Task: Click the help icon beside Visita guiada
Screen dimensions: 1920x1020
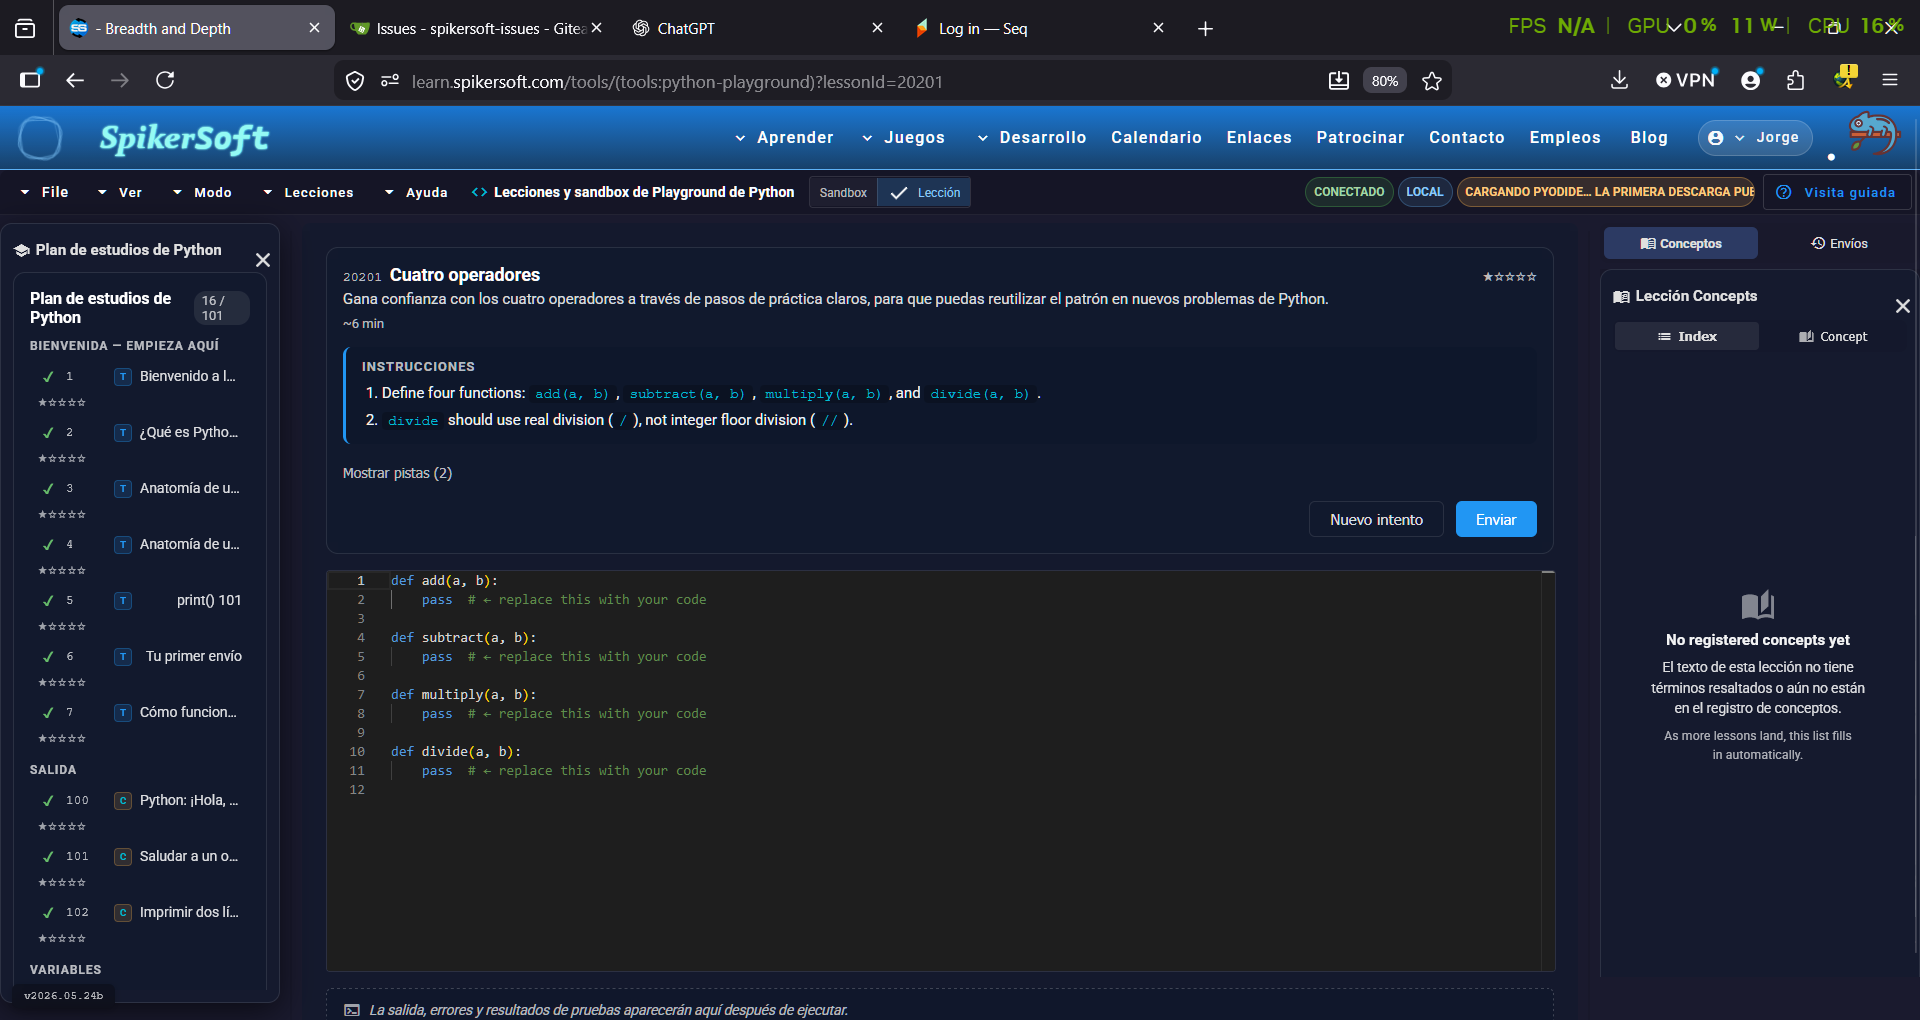Action: 1783,192
